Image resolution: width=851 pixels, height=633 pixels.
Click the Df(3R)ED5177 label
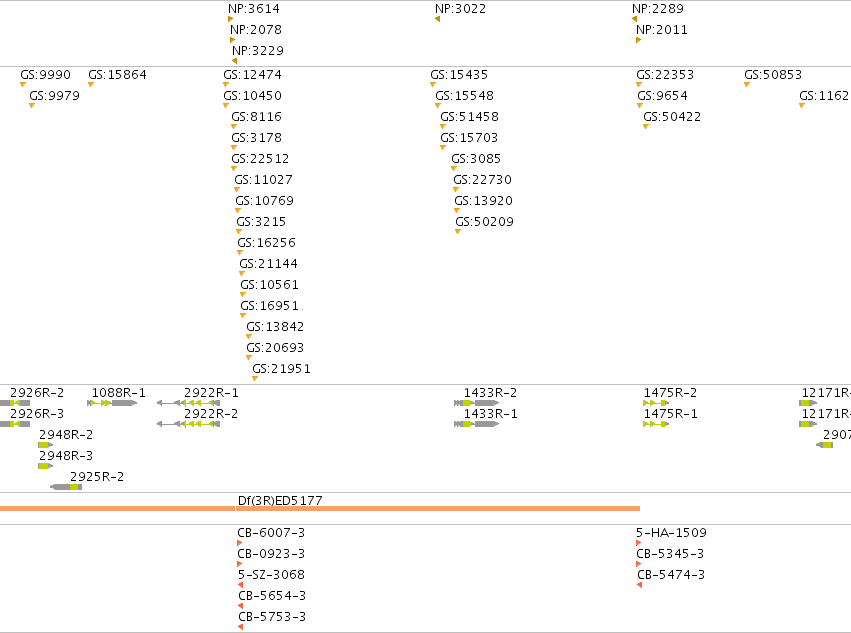[280, 501]
